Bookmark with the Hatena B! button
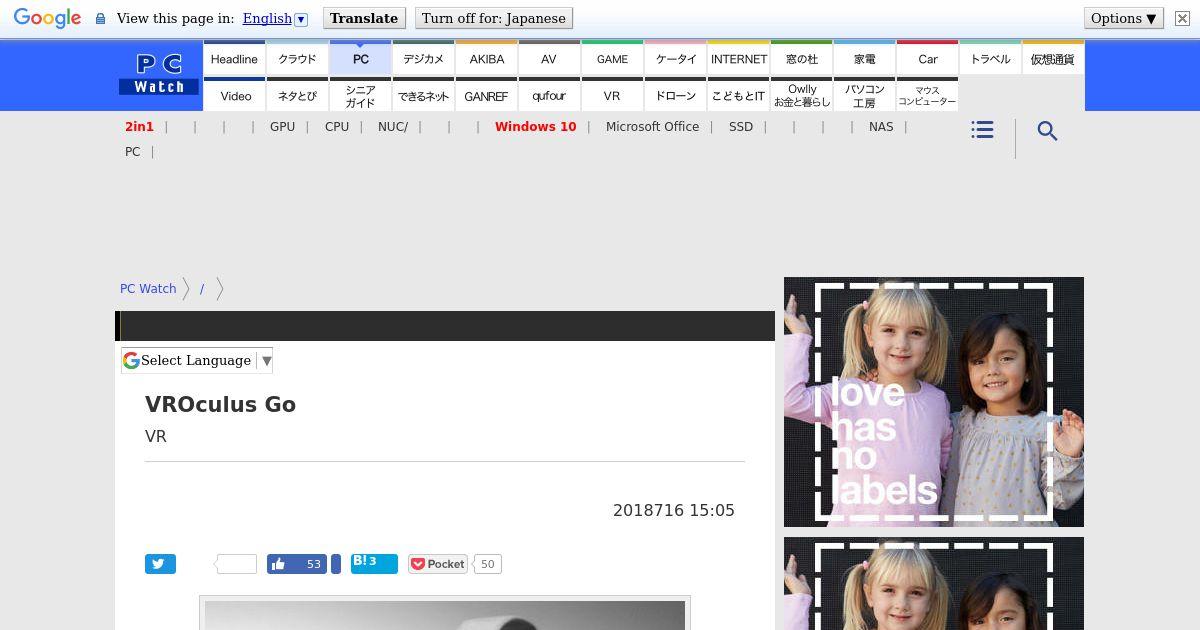1200x630 pixels. tap(374, 564)
